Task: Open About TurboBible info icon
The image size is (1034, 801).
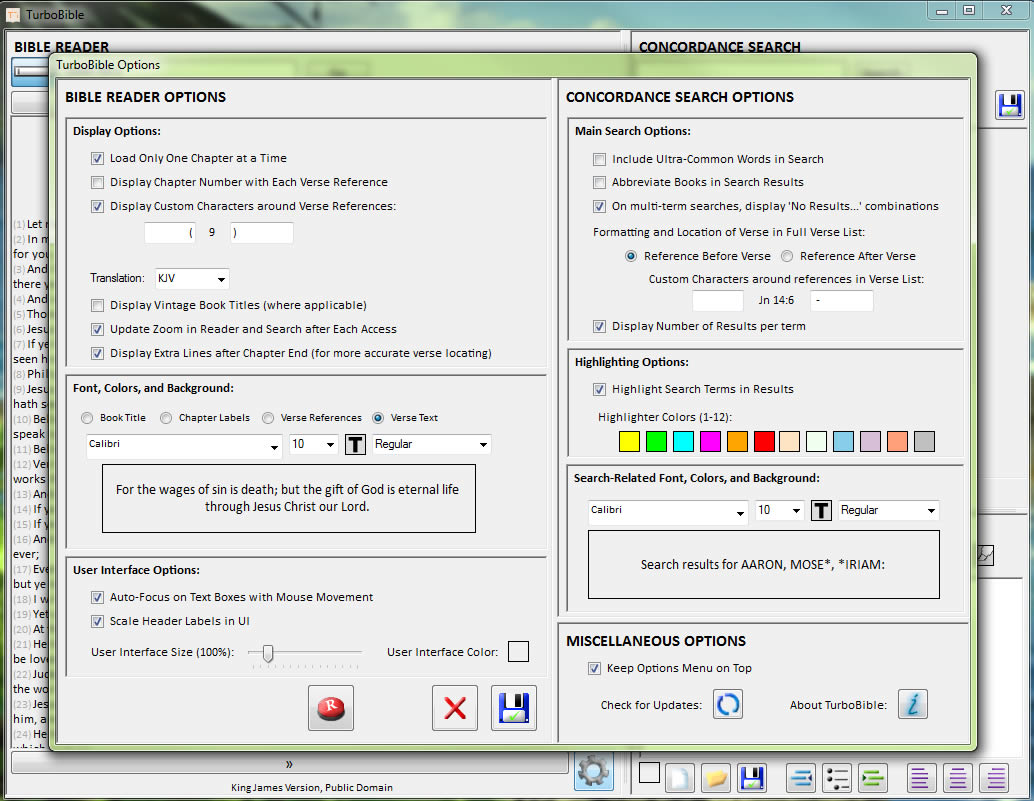Action: tap(913, 704)
